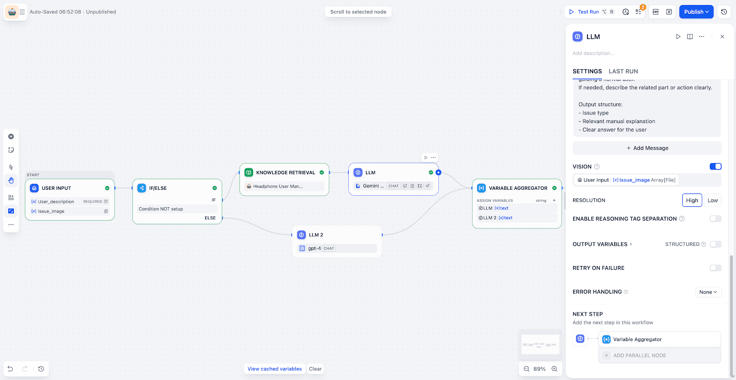Open version history icon beside Publish
The width and height of the screenshot is (736, 380).
[724, 12]
